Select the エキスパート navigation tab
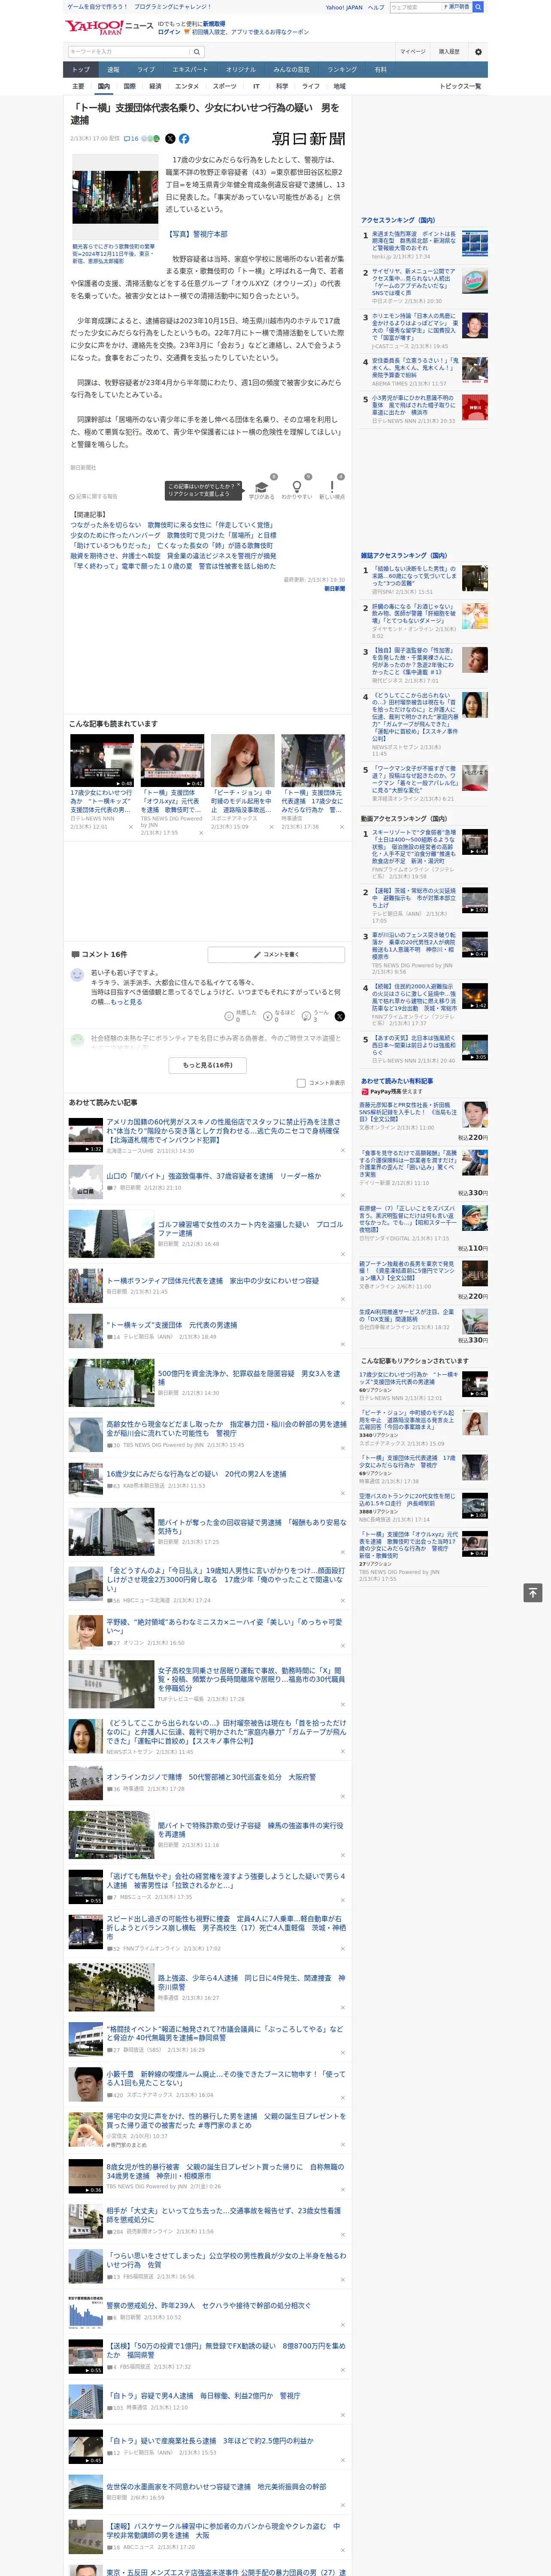The height and width of the screenshot is (2576, 551). tap(190, 70)
